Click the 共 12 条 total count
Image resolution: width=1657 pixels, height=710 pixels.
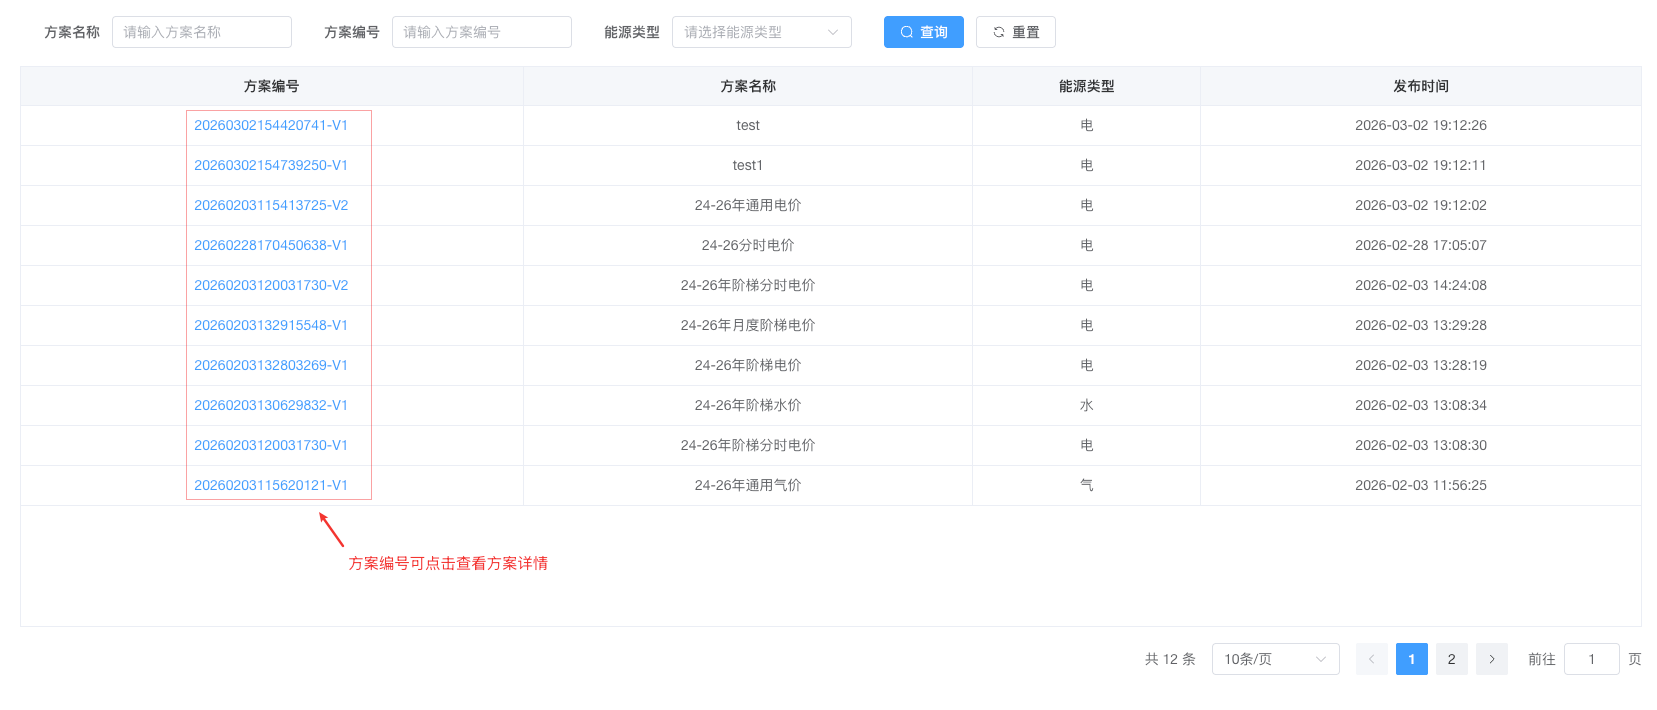[1170, 659]
